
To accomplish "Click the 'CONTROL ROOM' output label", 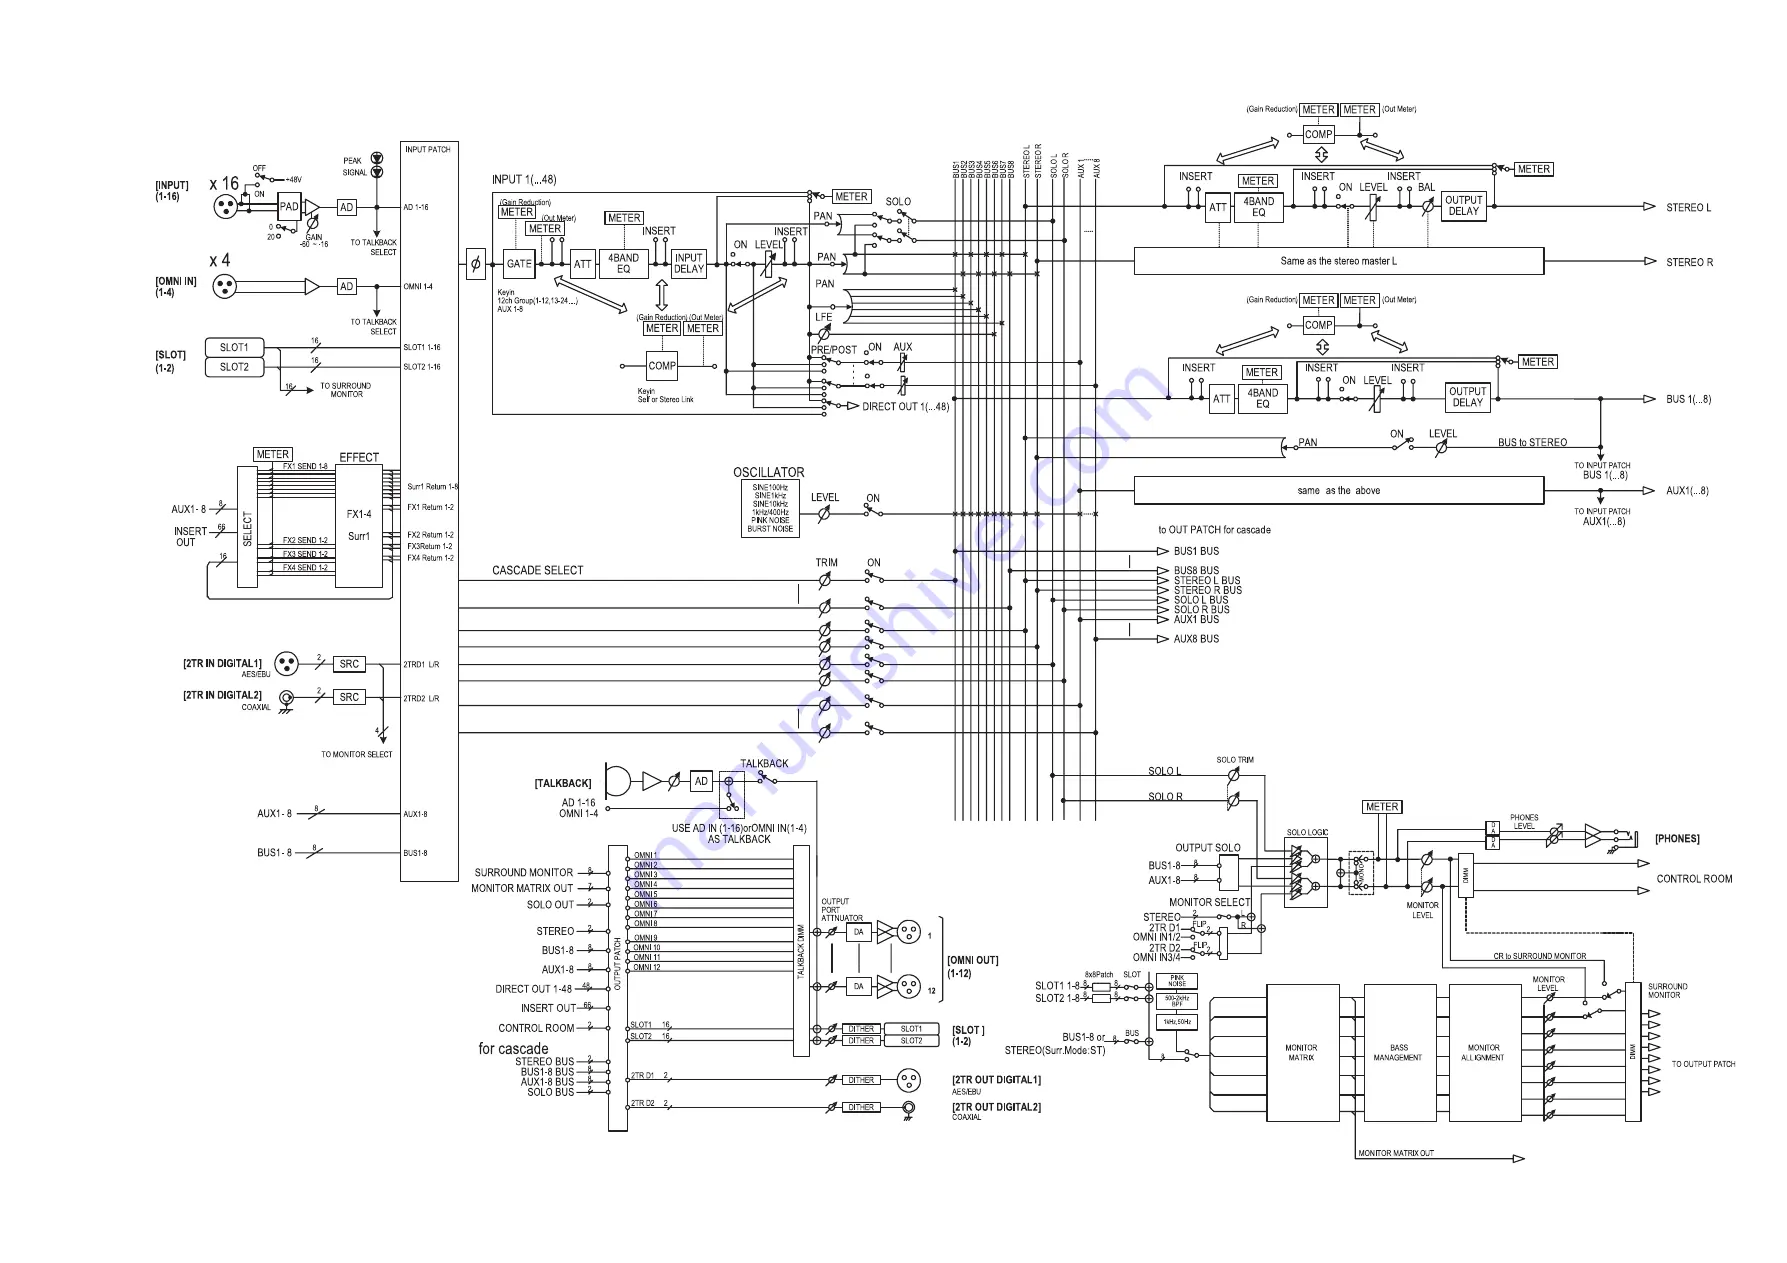I will (1695, 879).
